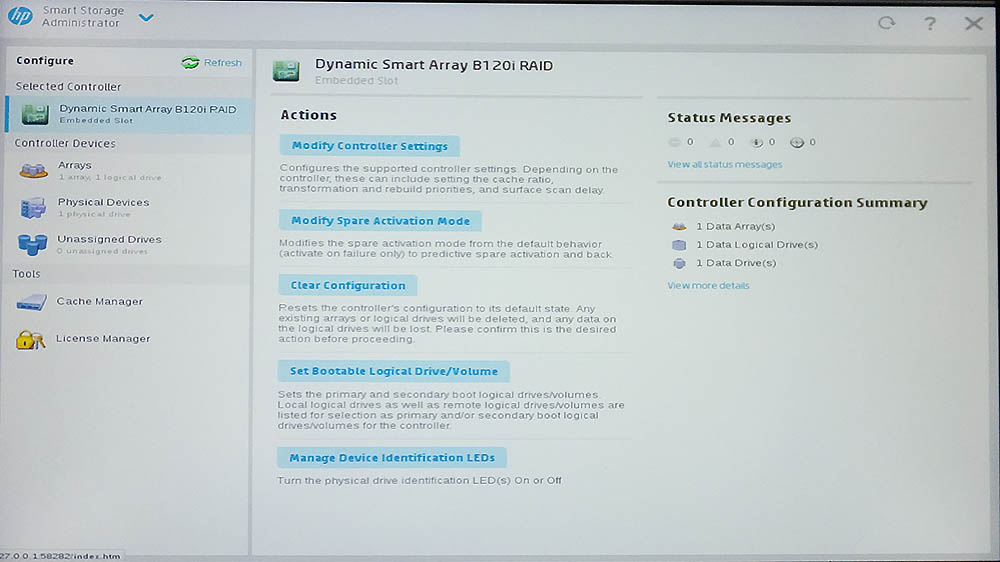Click the Data Logical Drive(s) summary icon
Viewport: 1000px width, 562px height.
pyautogui.click(x=679, y=245)
